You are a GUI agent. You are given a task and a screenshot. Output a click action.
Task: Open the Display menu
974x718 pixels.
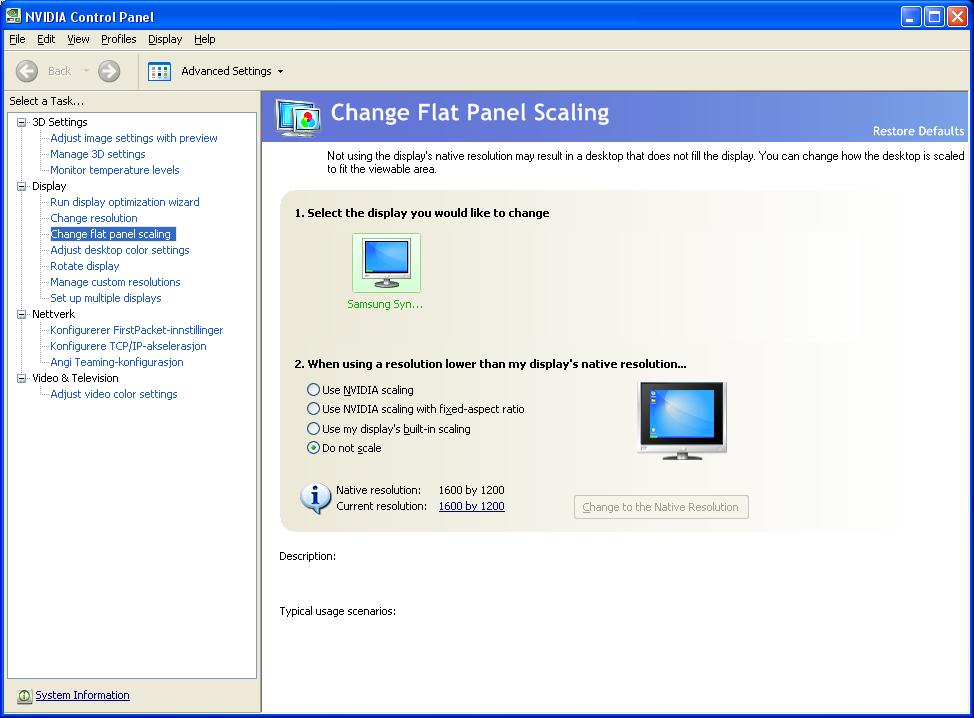[x=165, y=39]
